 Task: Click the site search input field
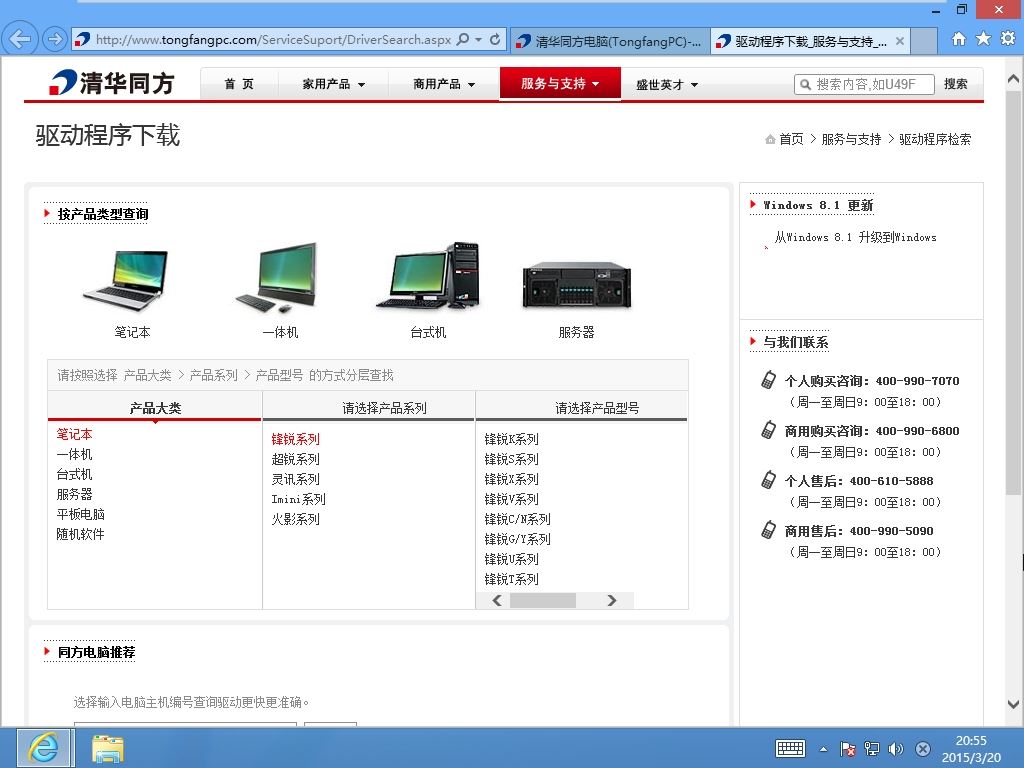(x=865, y=84)
